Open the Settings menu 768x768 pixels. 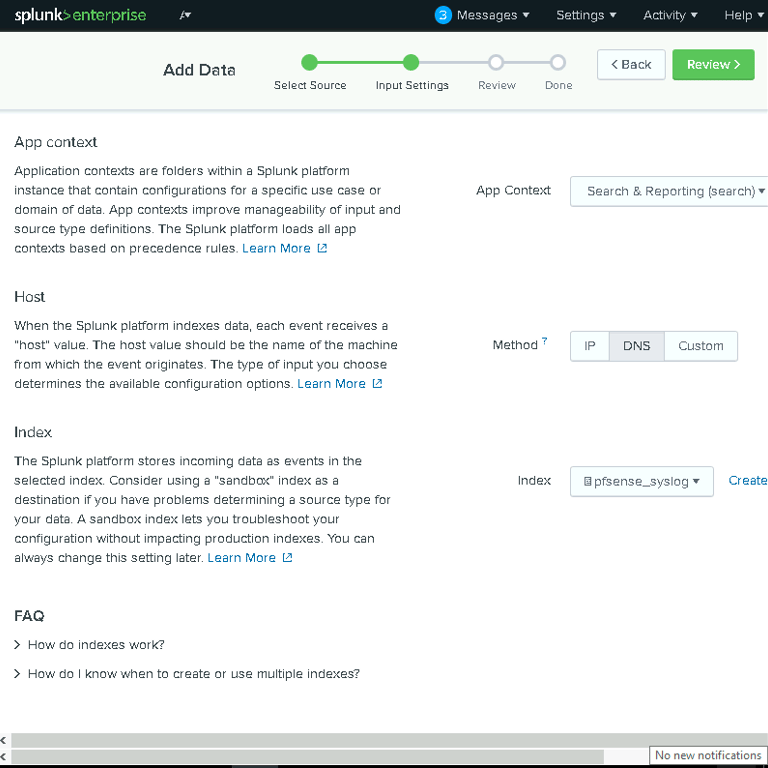coord(586,15)
